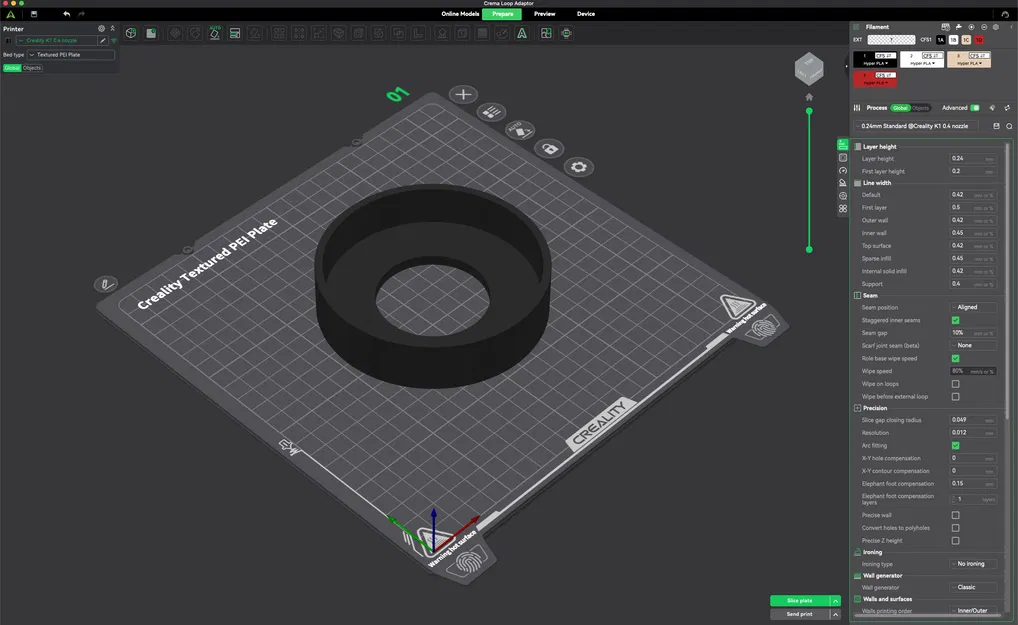Open the Quality settings tab in process sidebar

tap(842, 145)
